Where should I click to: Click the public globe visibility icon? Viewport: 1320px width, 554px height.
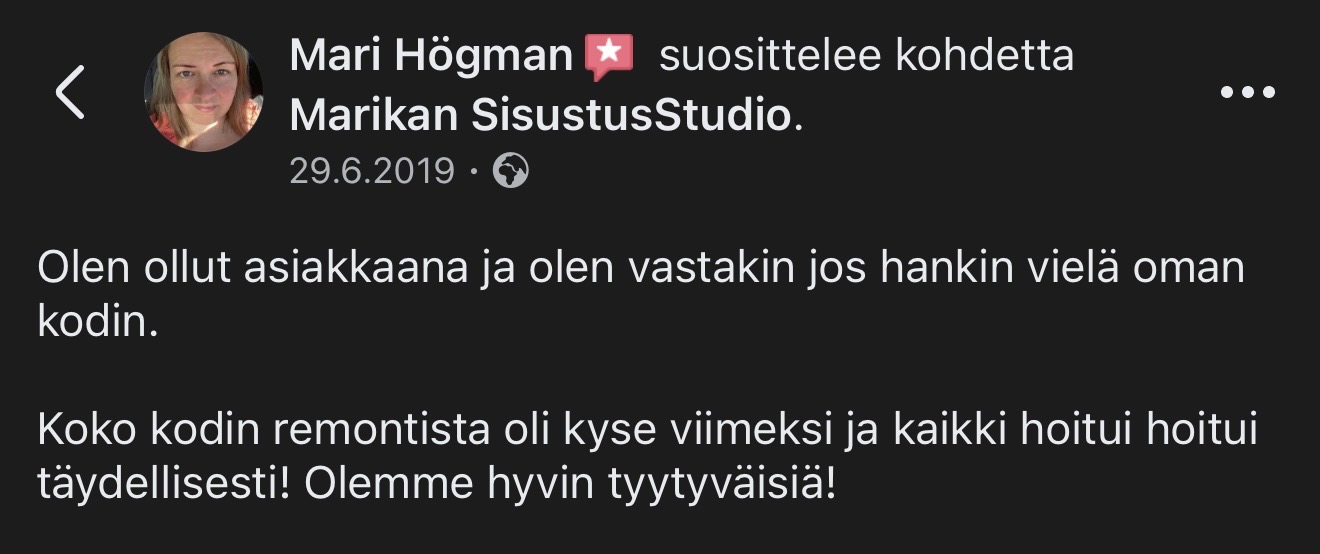click(x=511, y=171)
